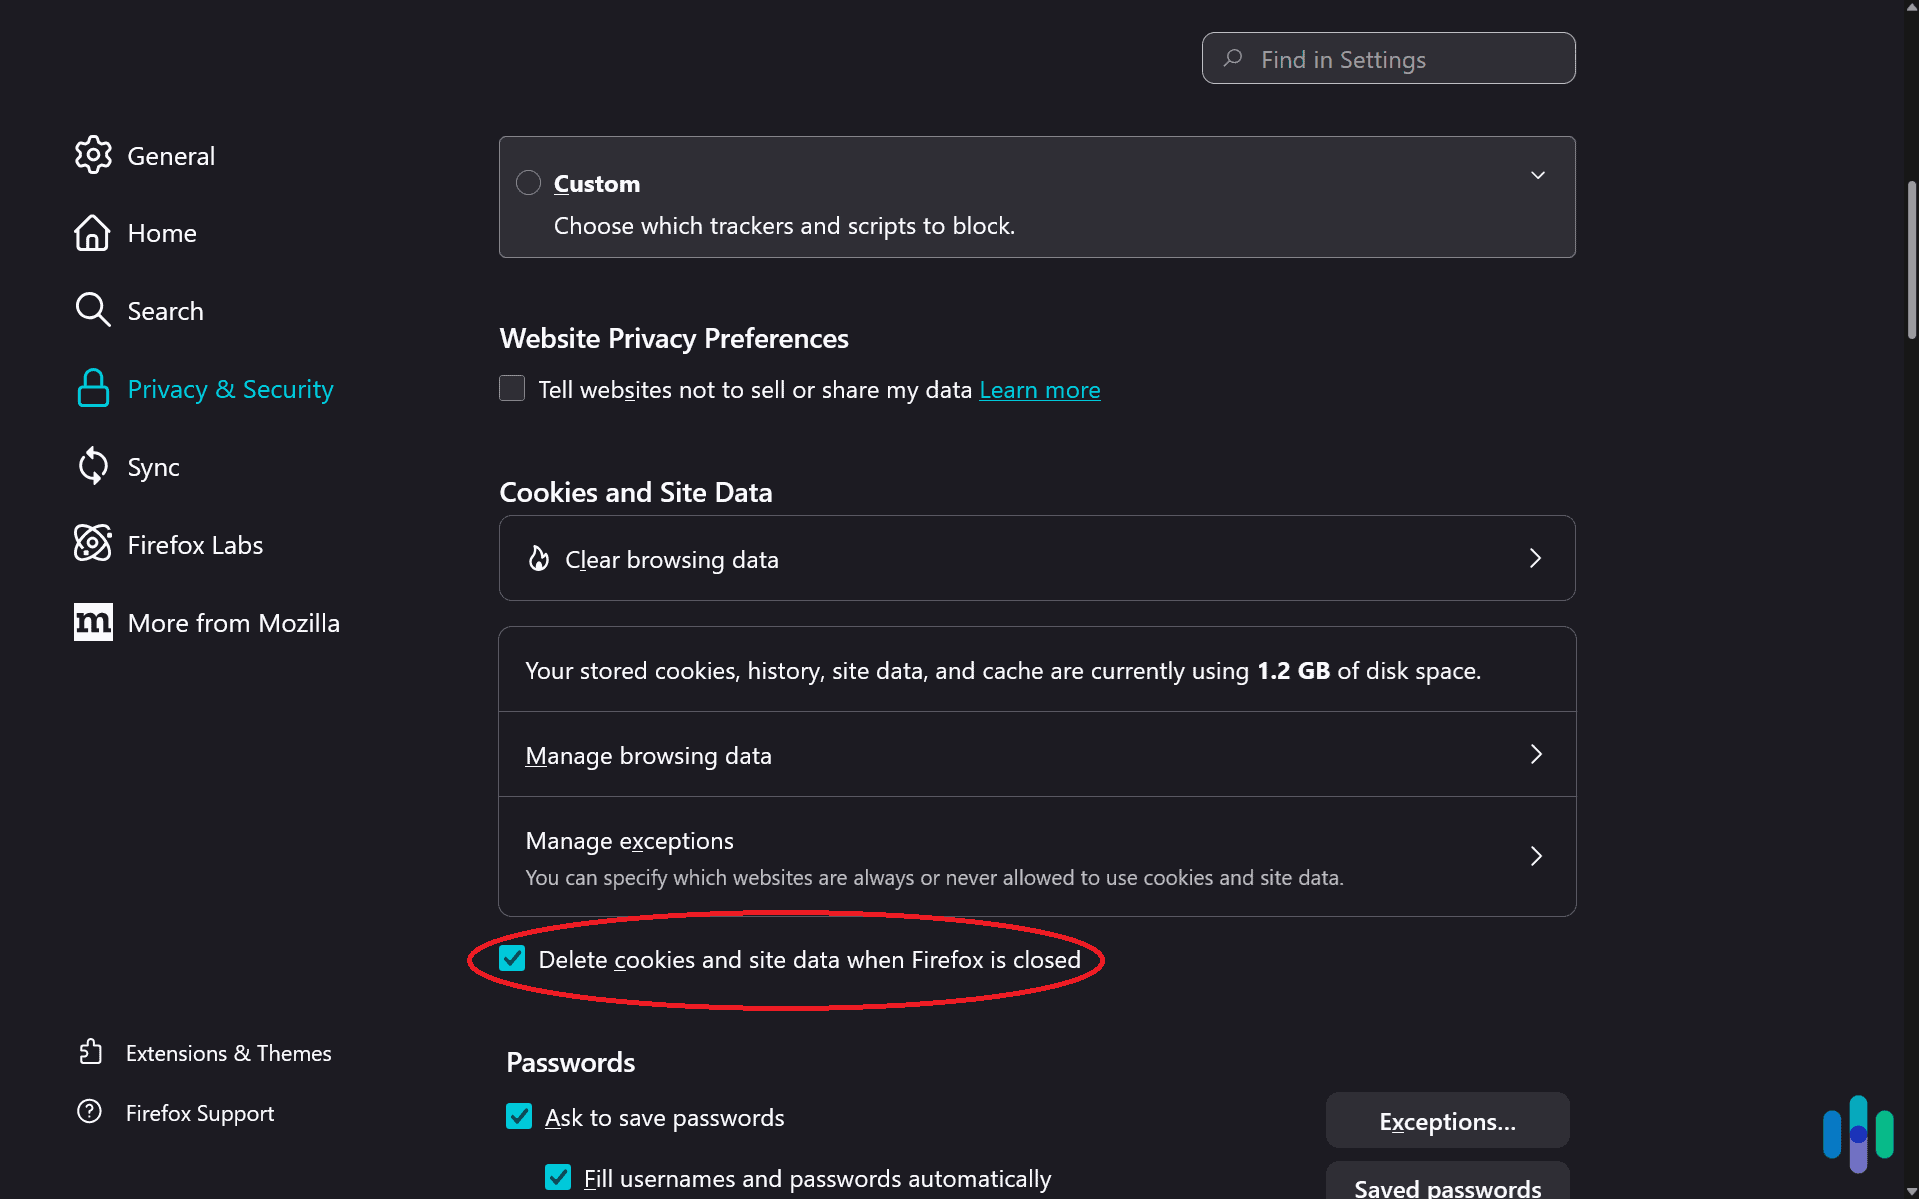The image size is (1919, 1199).
Task: Click the Firefox Labs atom icon
Action: [x=93, y=544]
